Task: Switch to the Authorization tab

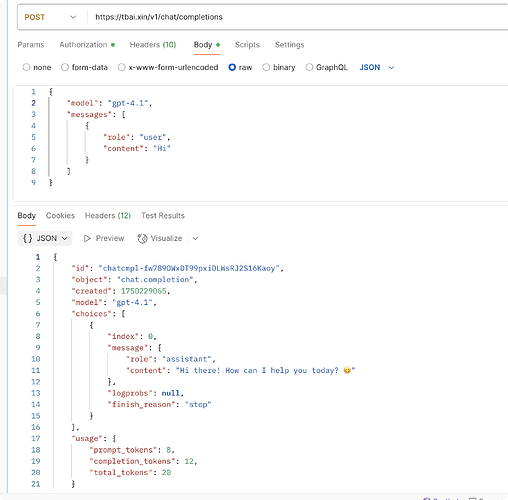Action: [x=87, y=45]
